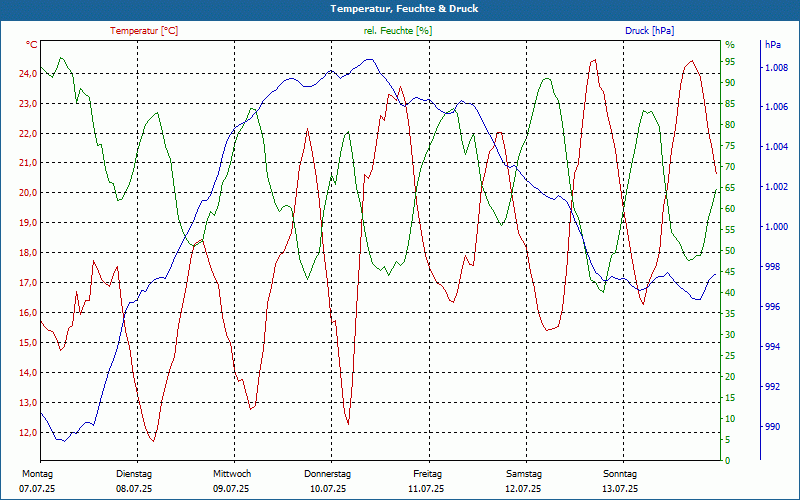
Task: Click the 'Sonntag' day label
Action: [620, 474]
